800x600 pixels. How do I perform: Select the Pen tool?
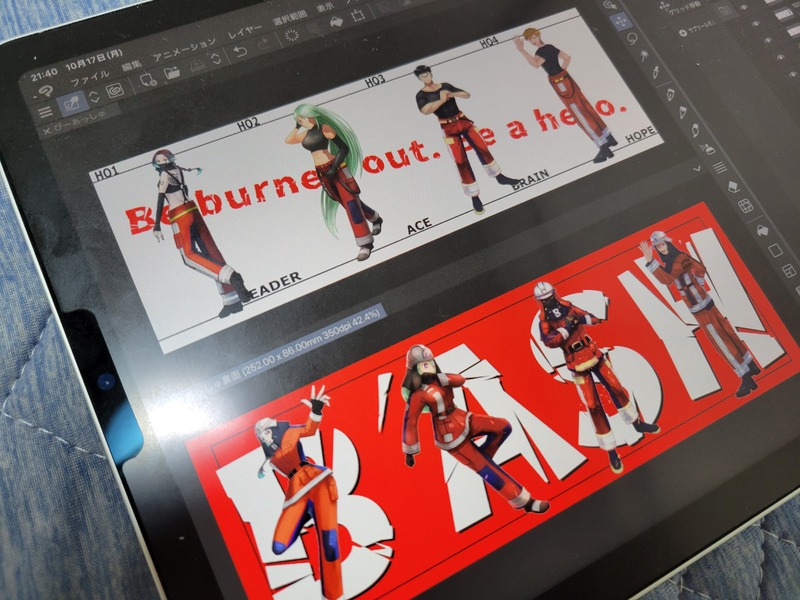click(670, 94)
